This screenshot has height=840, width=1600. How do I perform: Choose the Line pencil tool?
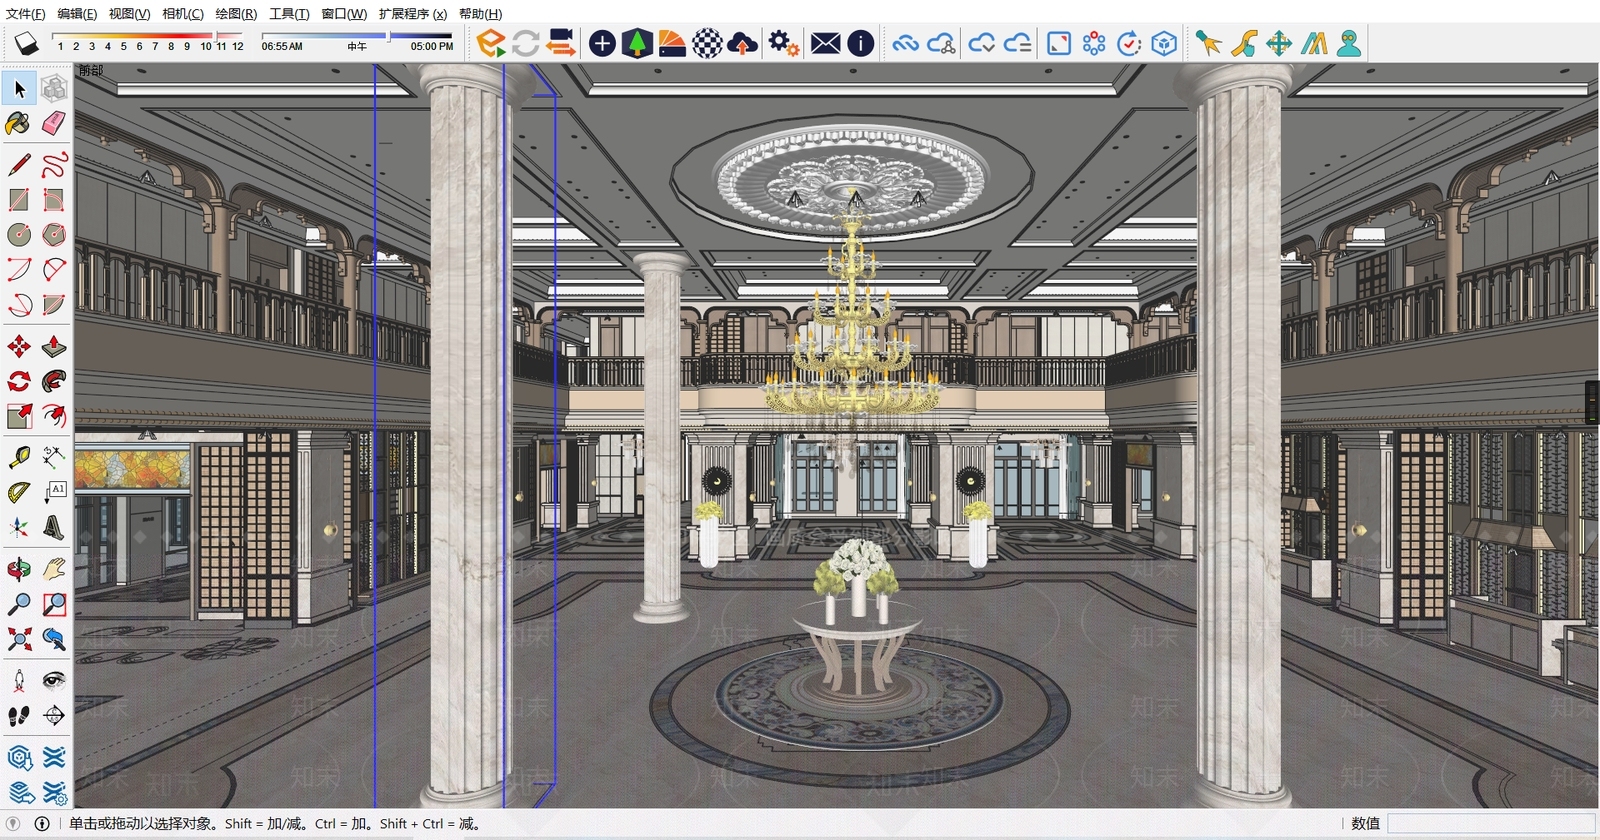19,164
